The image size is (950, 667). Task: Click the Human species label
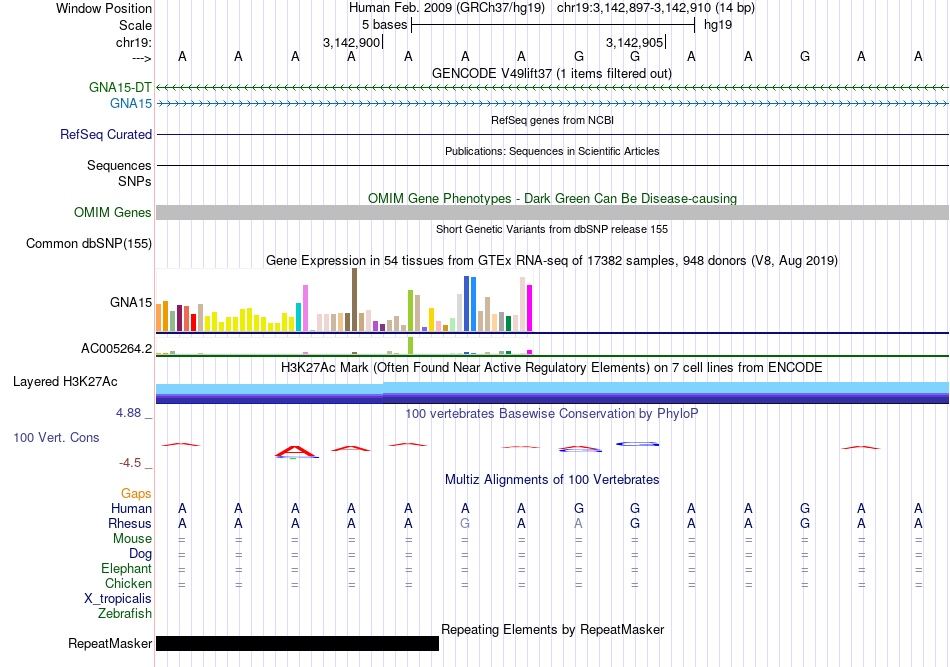coord(131,508)
